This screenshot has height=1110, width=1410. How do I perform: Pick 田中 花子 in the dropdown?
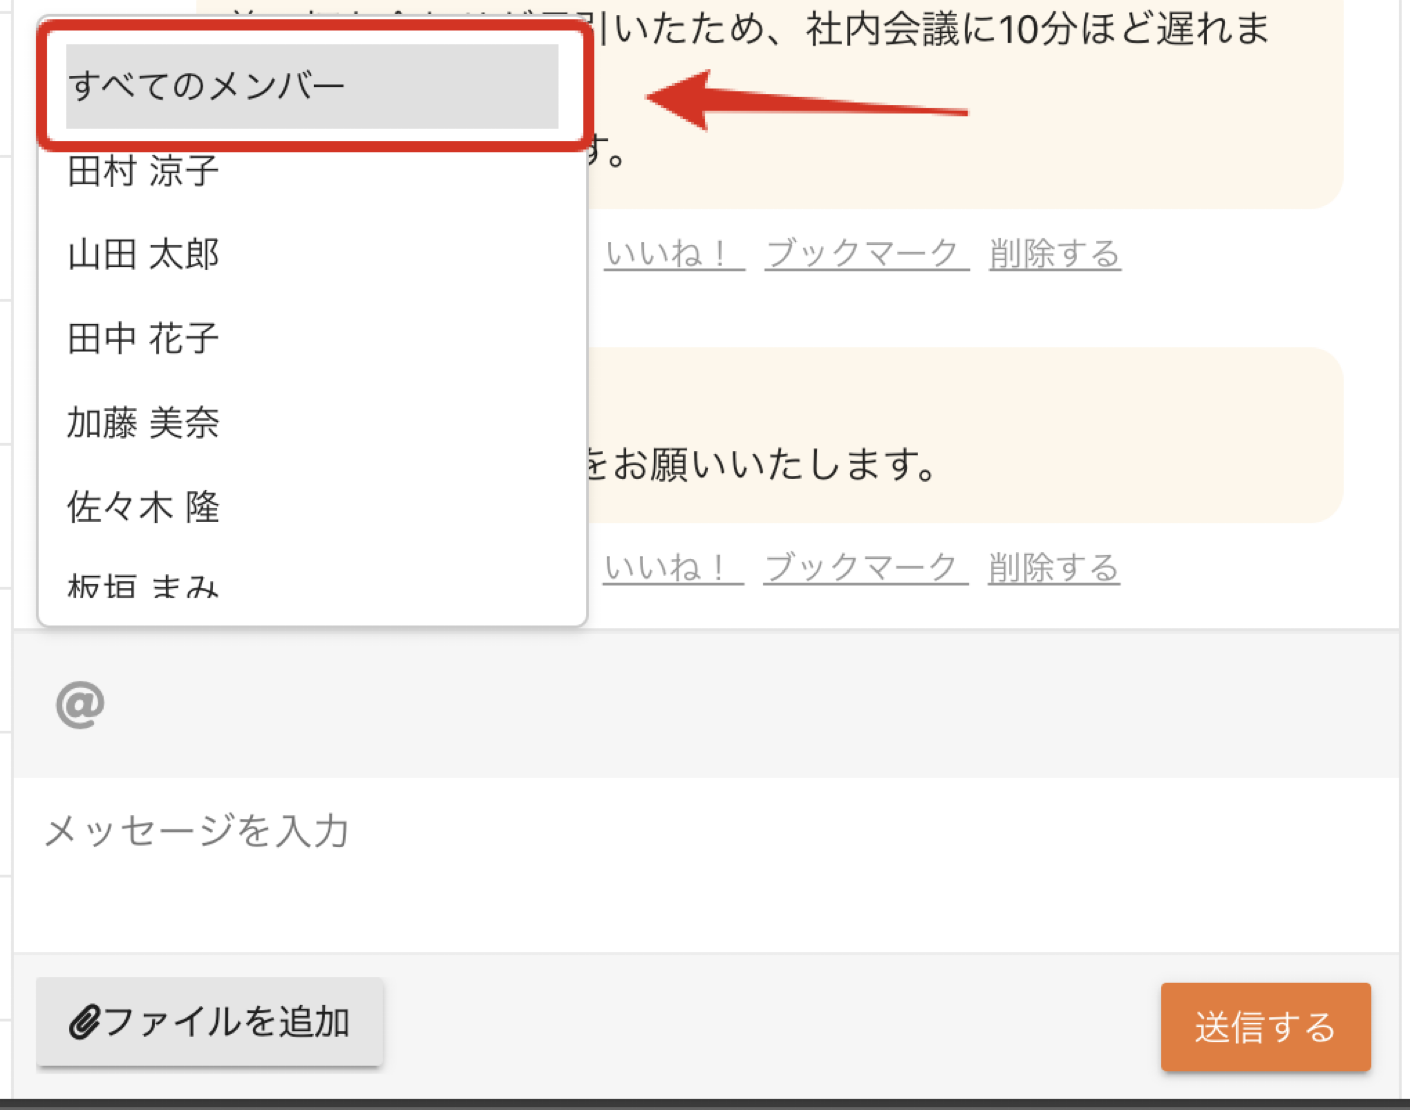pos(312,339)
